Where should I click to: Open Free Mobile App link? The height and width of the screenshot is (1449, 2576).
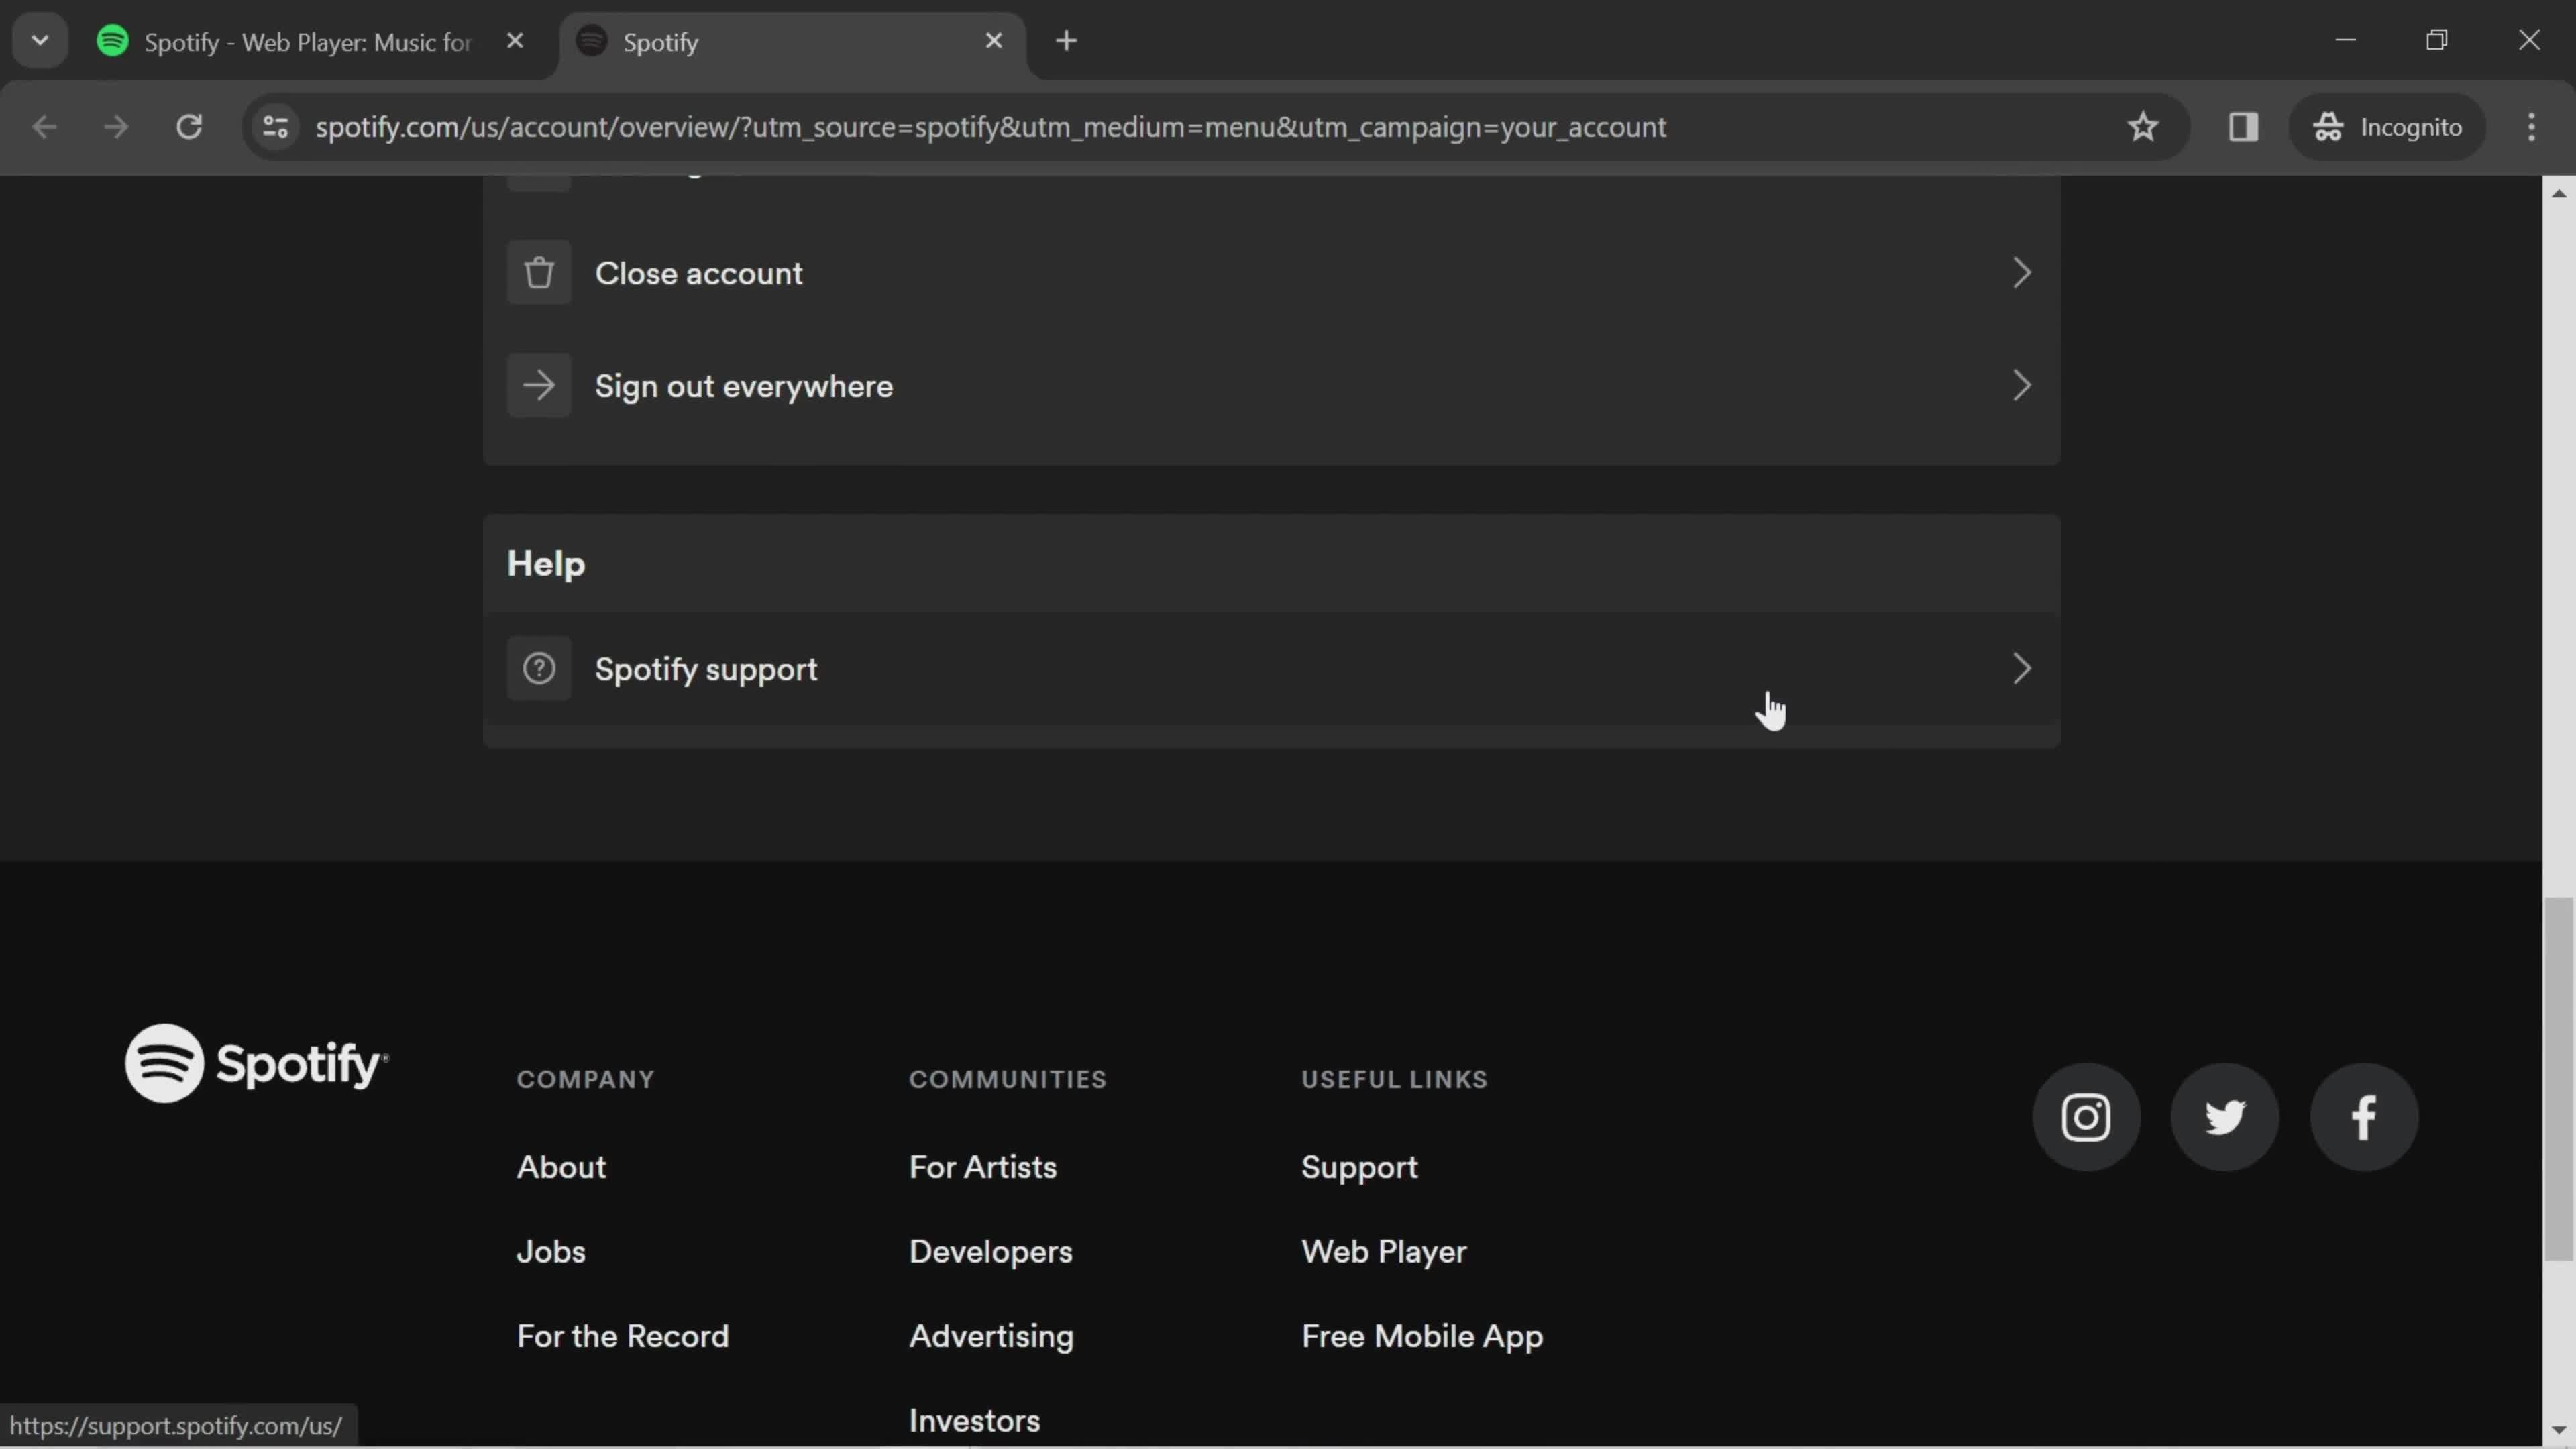coord(1422,1337)
